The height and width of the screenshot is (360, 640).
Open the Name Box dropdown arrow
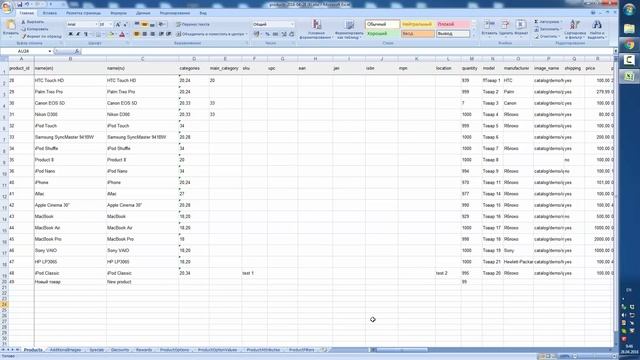coord(50,51)
